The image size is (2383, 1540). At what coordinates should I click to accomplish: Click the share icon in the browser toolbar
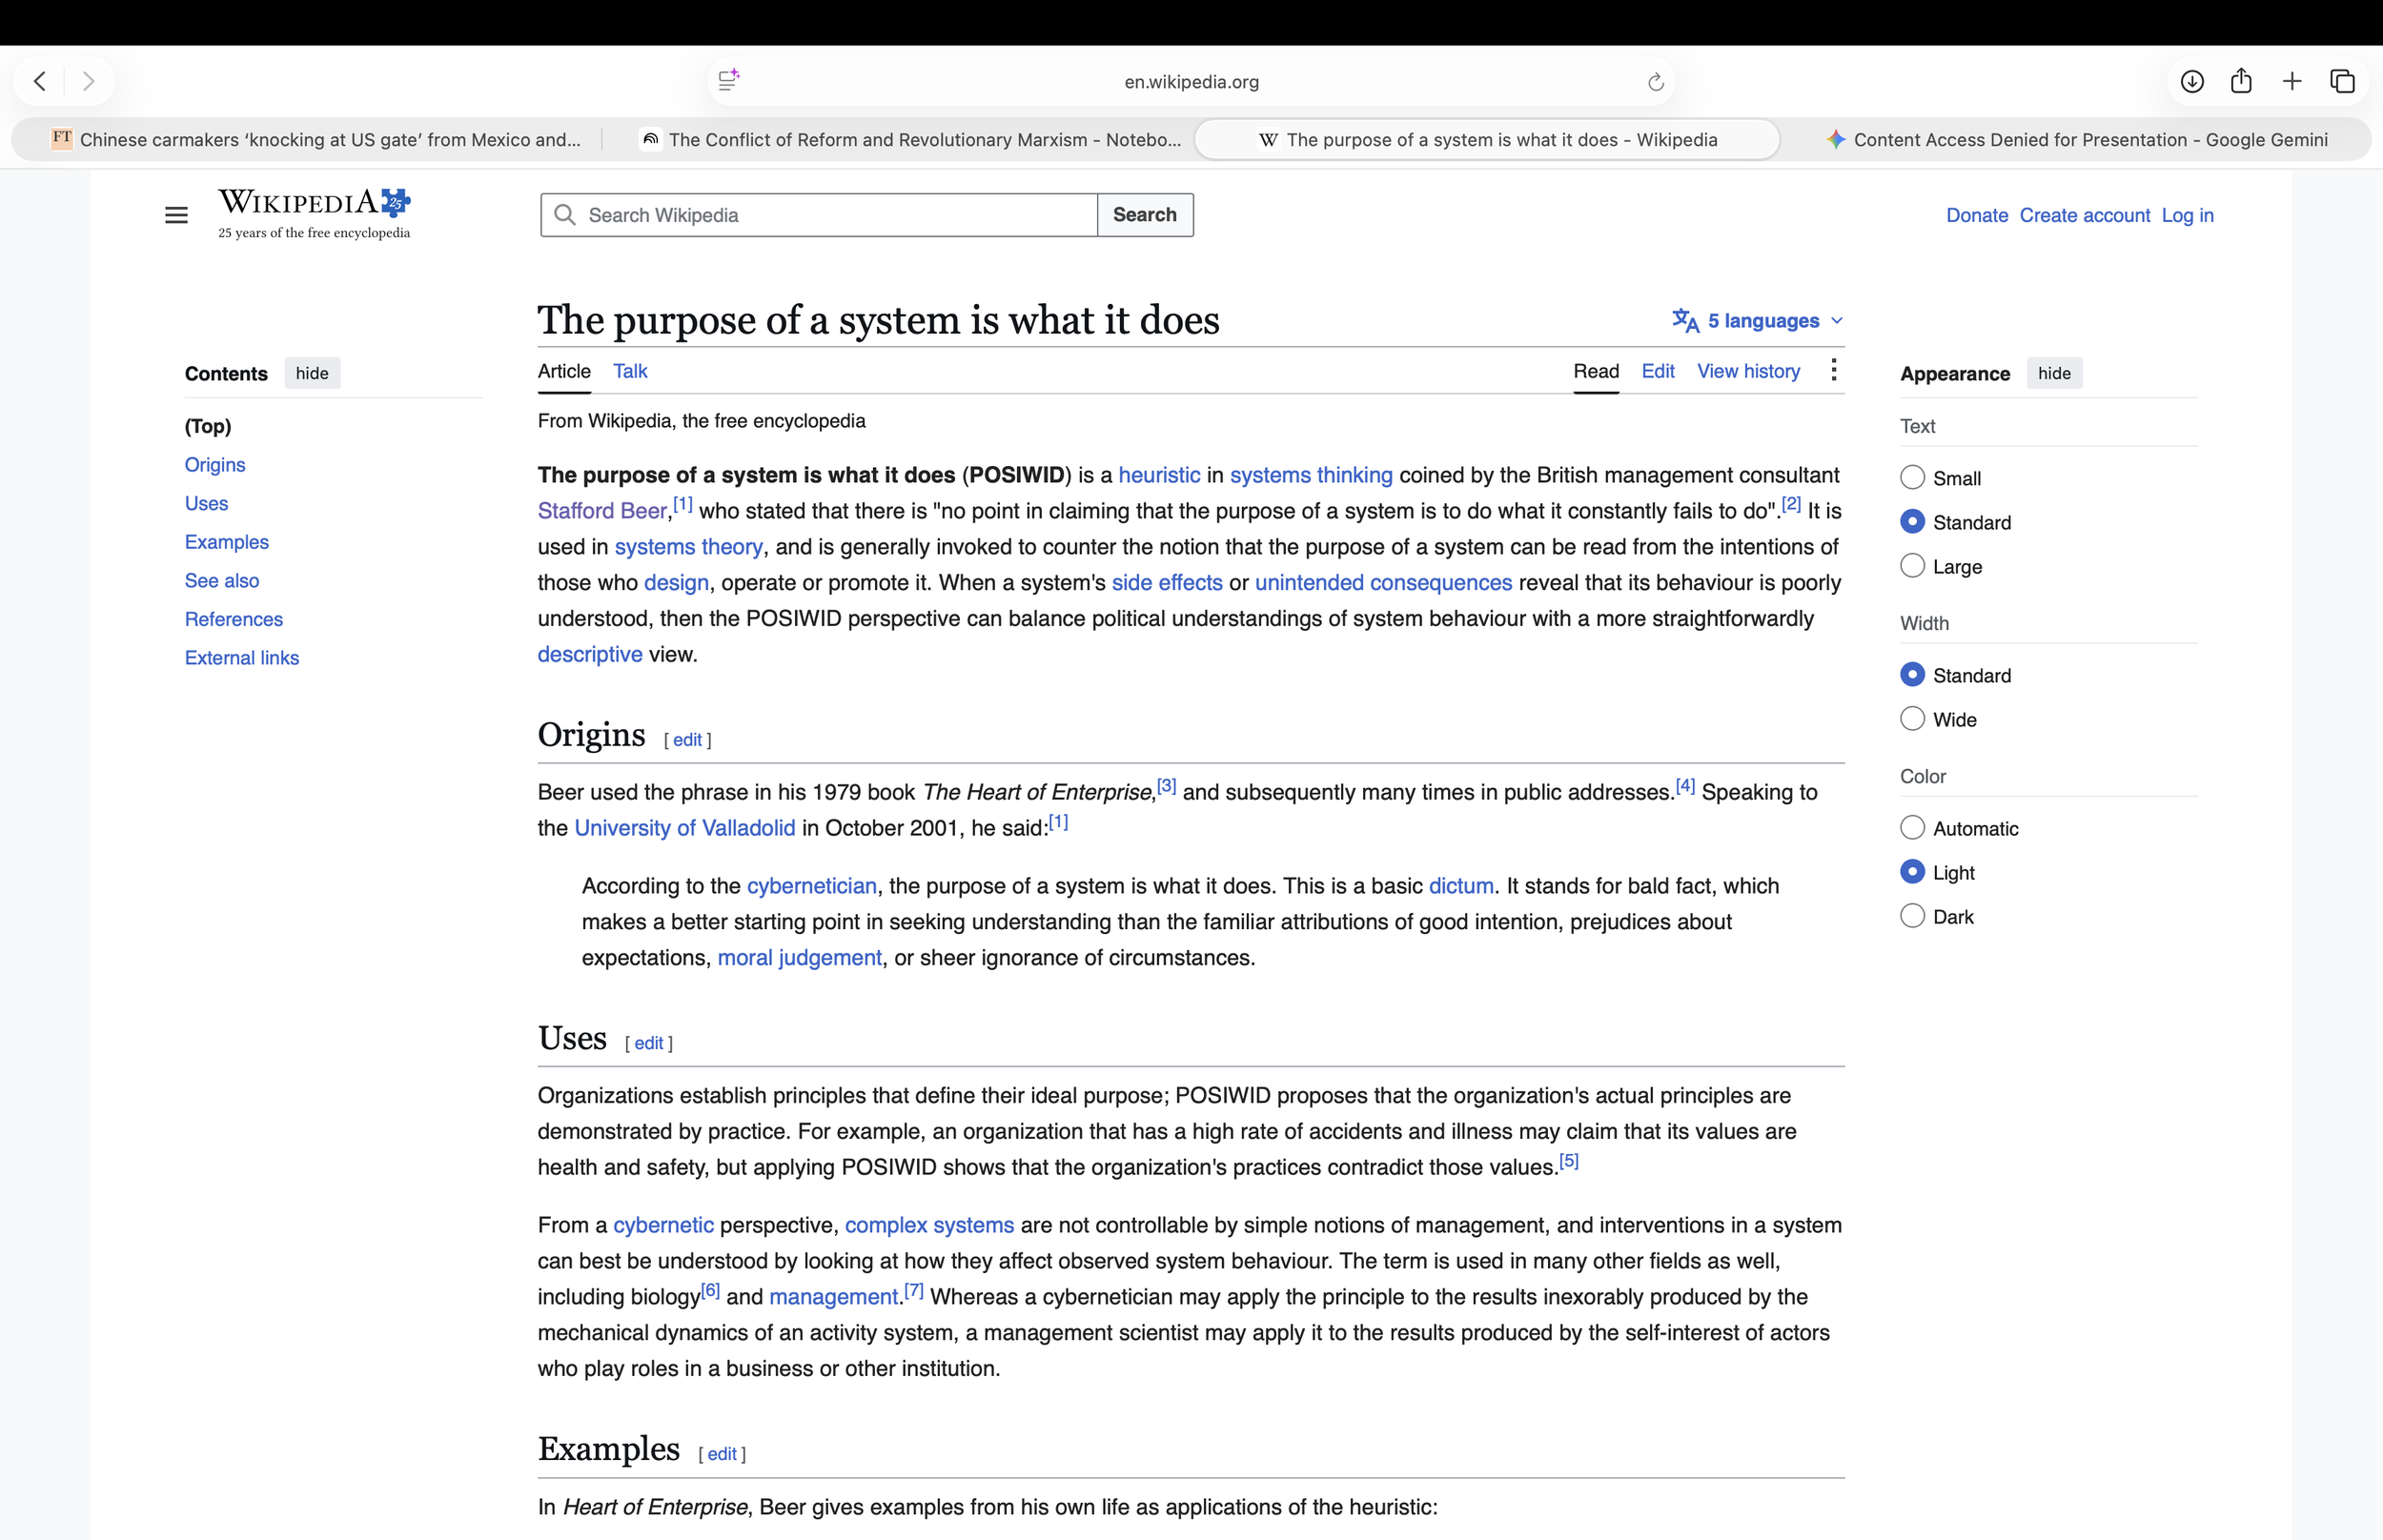tap(2241, 81)
